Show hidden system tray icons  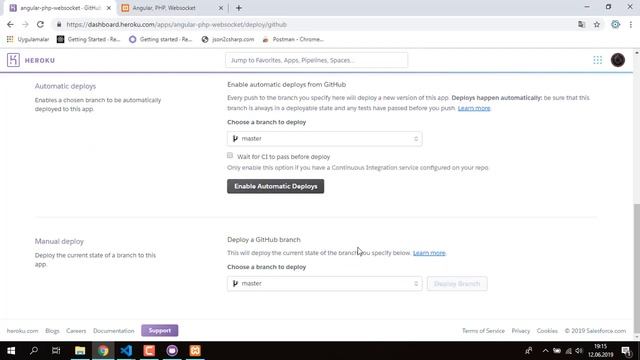[x=545, y=351]
